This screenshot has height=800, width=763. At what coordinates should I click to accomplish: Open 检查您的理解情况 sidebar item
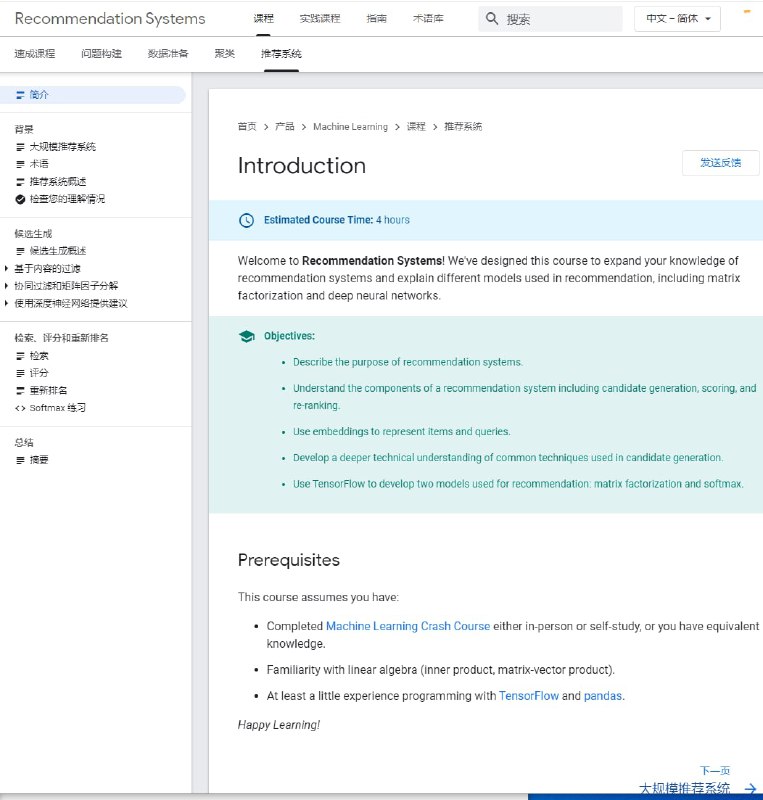point(67,199)
